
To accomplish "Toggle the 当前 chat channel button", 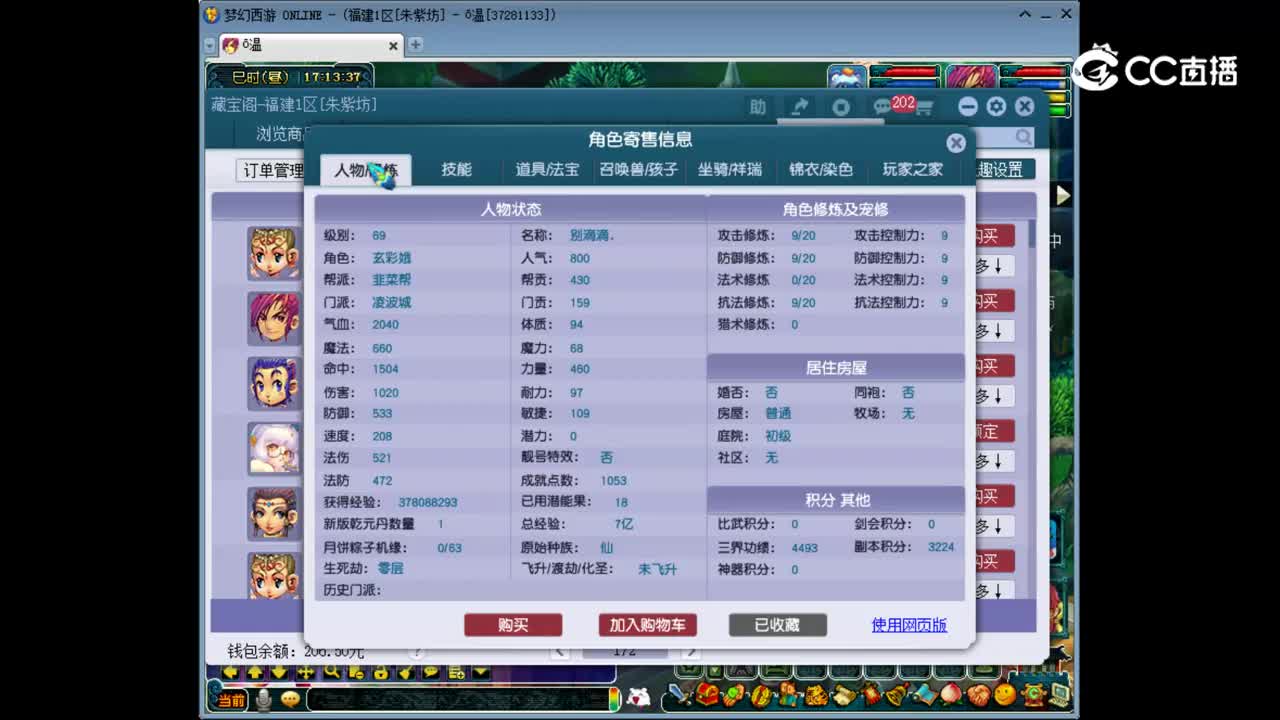I will tap(230, 700).
